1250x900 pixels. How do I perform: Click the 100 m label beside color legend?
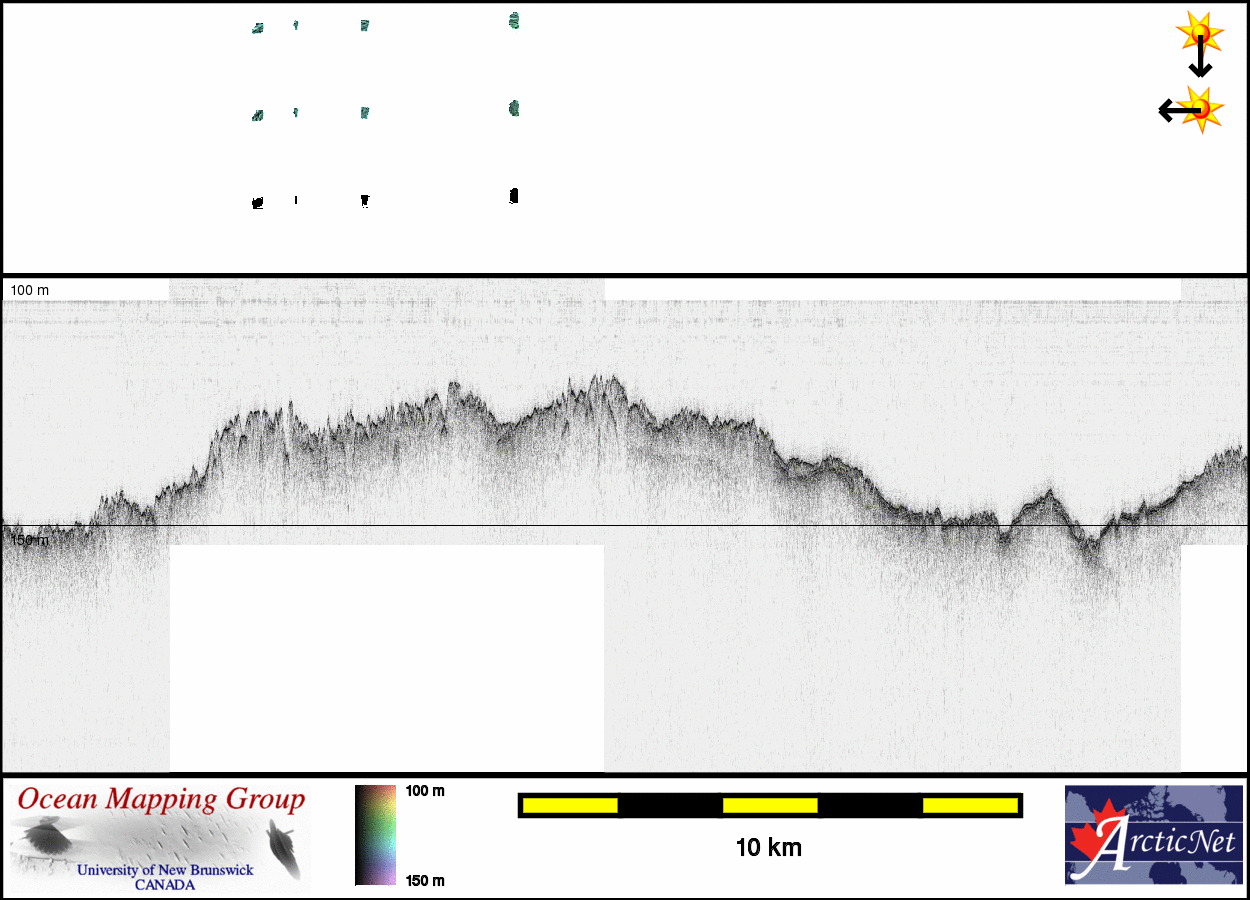425,791
